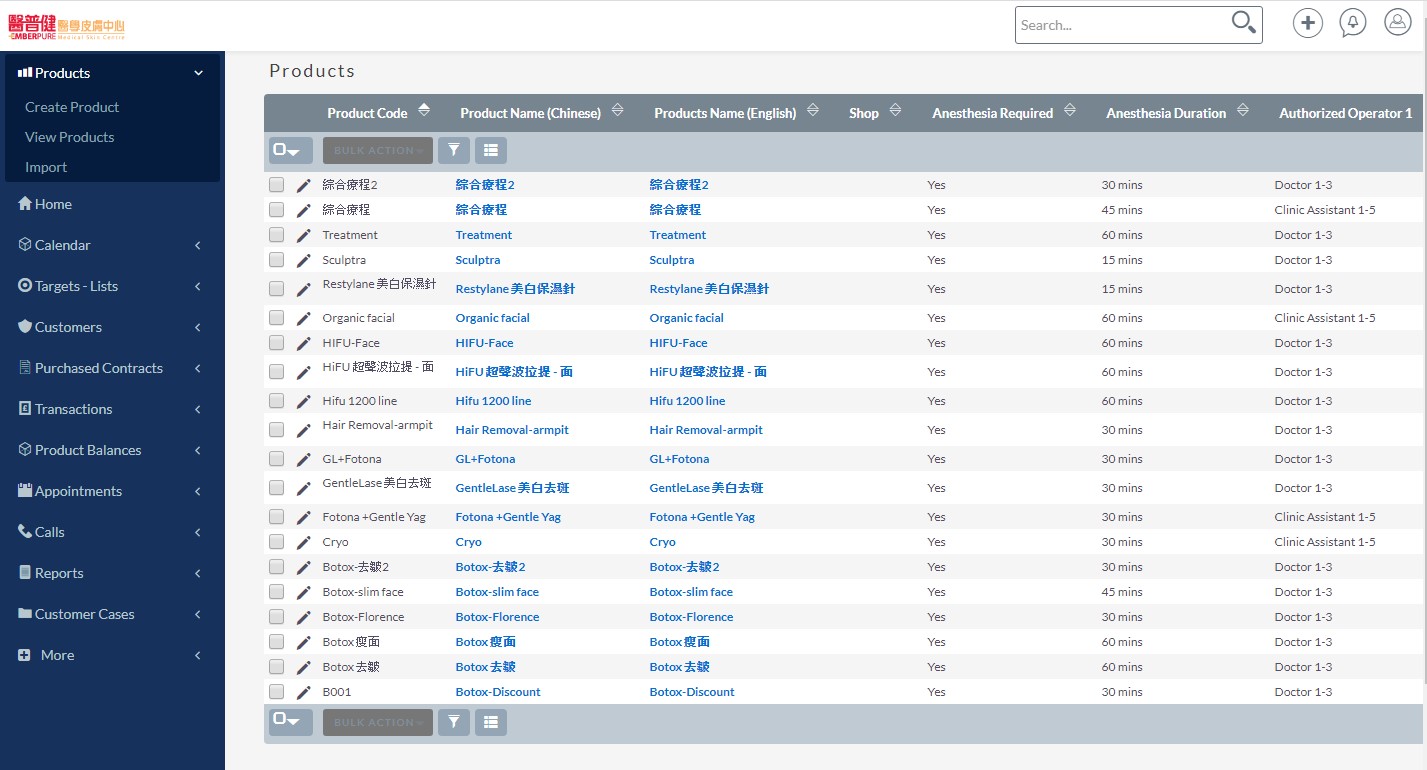This screenshot has width=1427, height=770.
Task: Check the Botox-slim face row checkbox
Action: [276, 592]
